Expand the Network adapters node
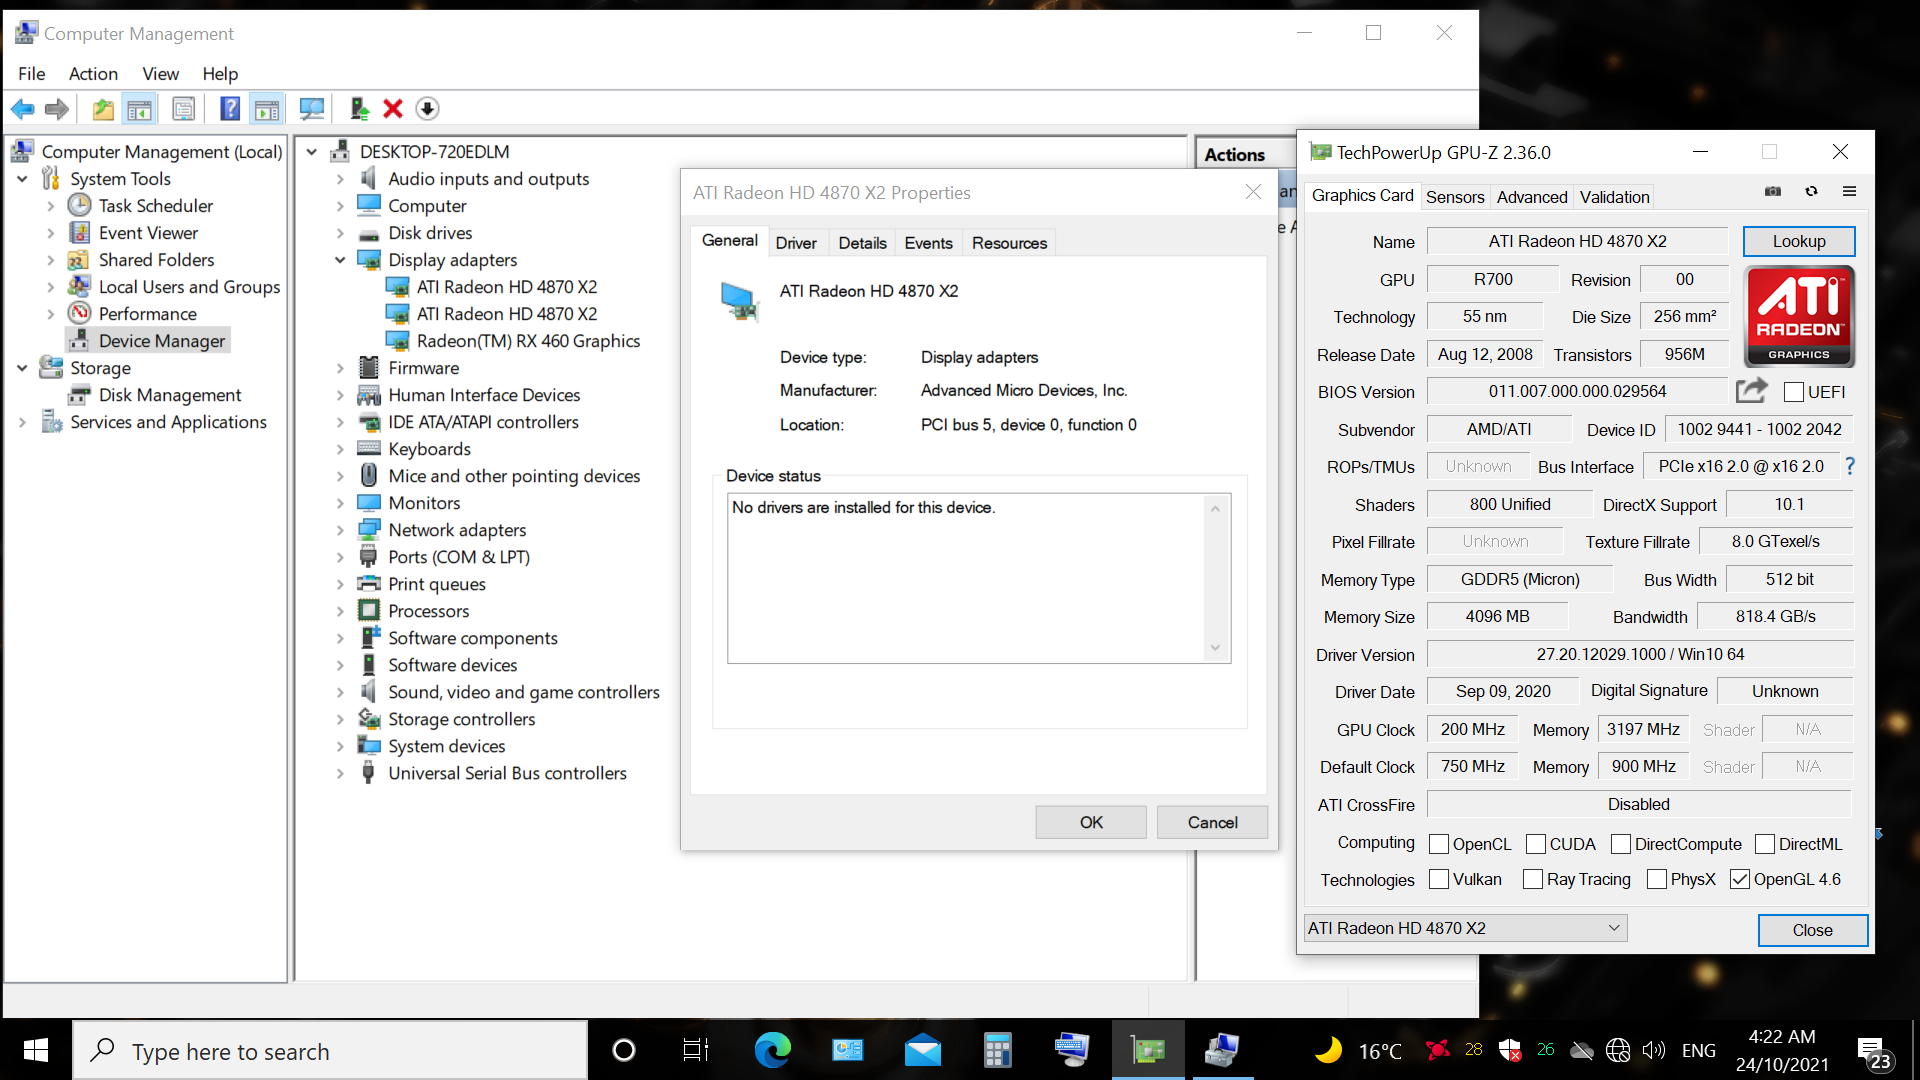Image resolution: width=1920 pixels, height=1080 pixels. [x=340, y=530]
